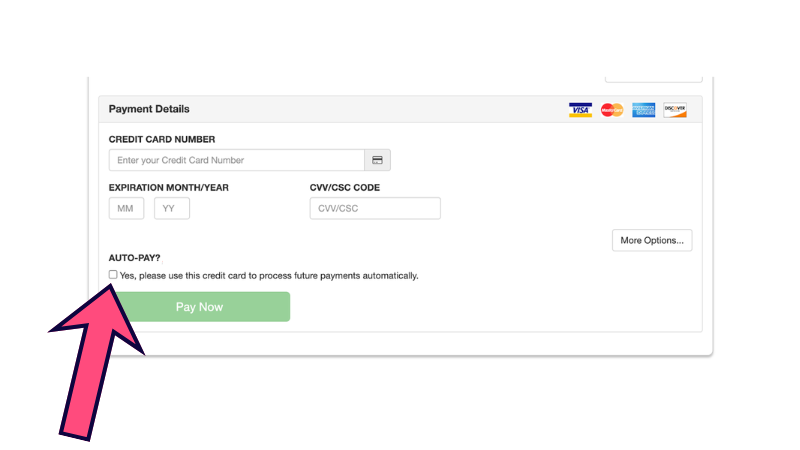Focus the CVV/CSC code field
Viewport: 800px width, 450px height.
[375, 208]
